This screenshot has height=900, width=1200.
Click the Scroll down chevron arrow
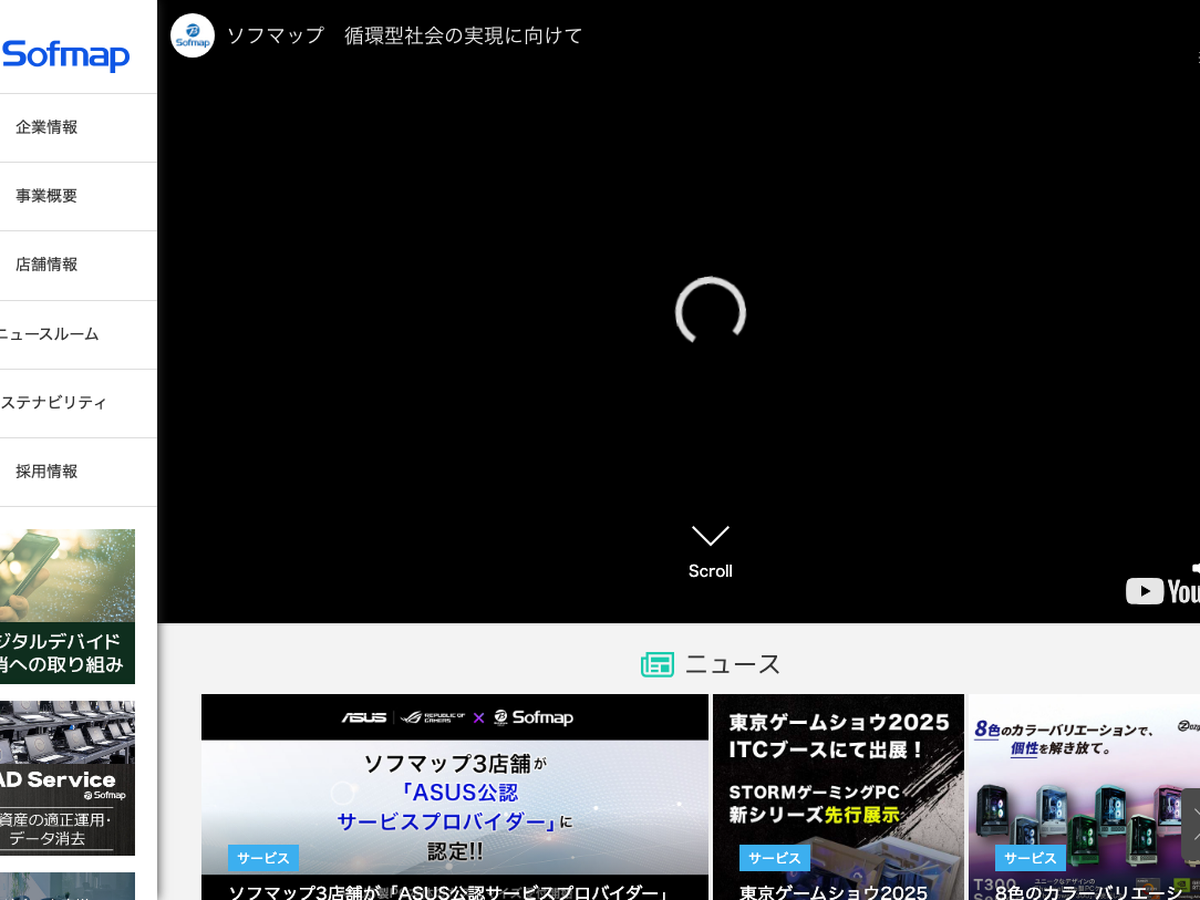[710, 537]
